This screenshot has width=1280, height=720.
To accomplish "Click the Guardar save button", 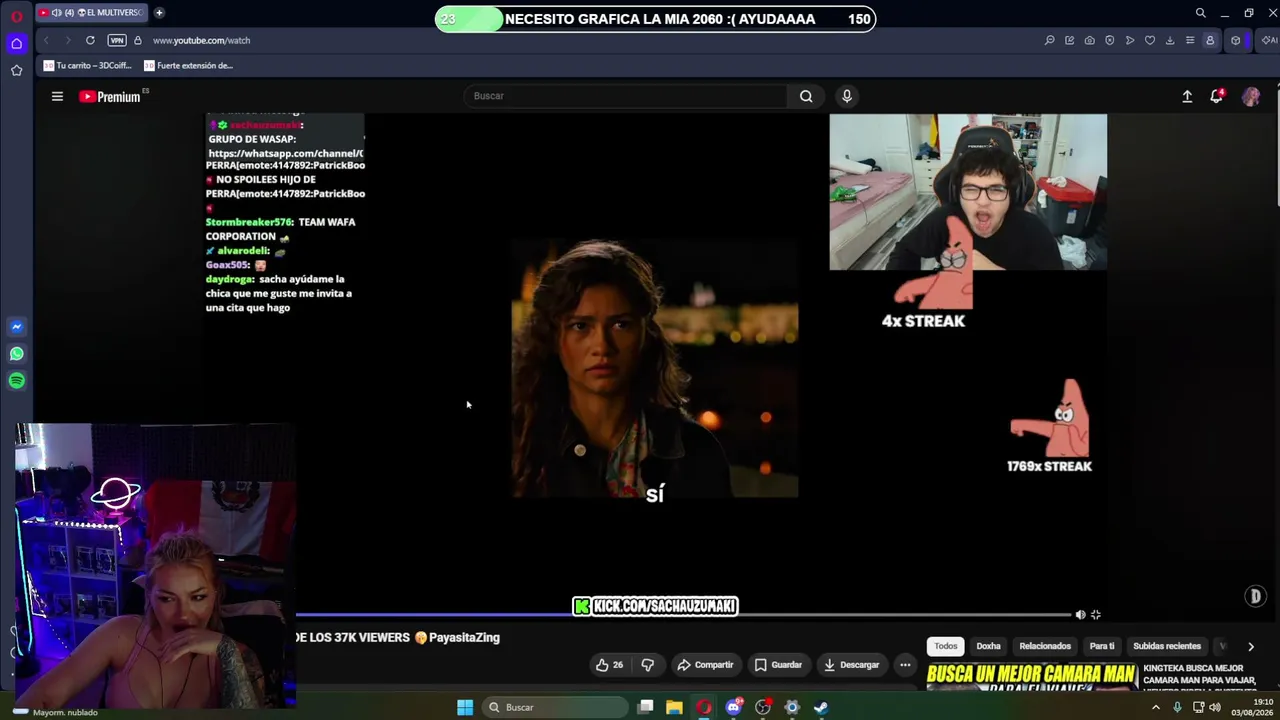I will [778, 665].
